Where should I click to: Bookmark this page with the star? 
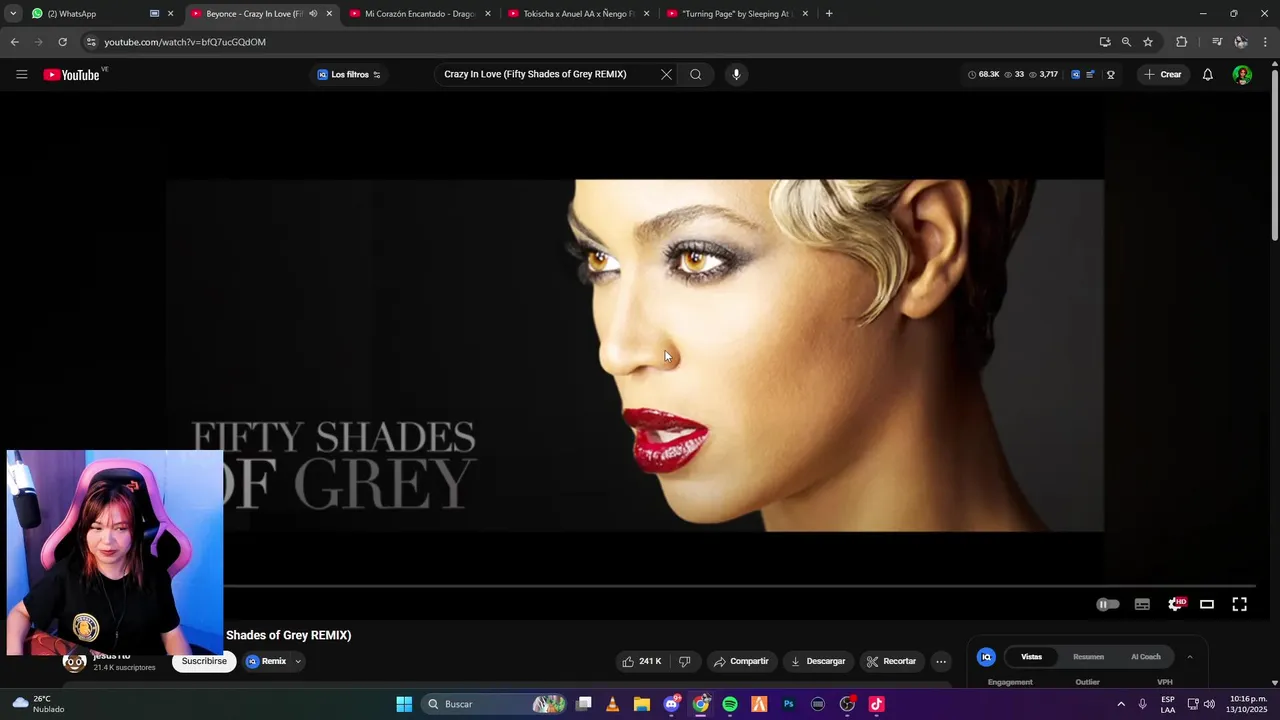1148,42
